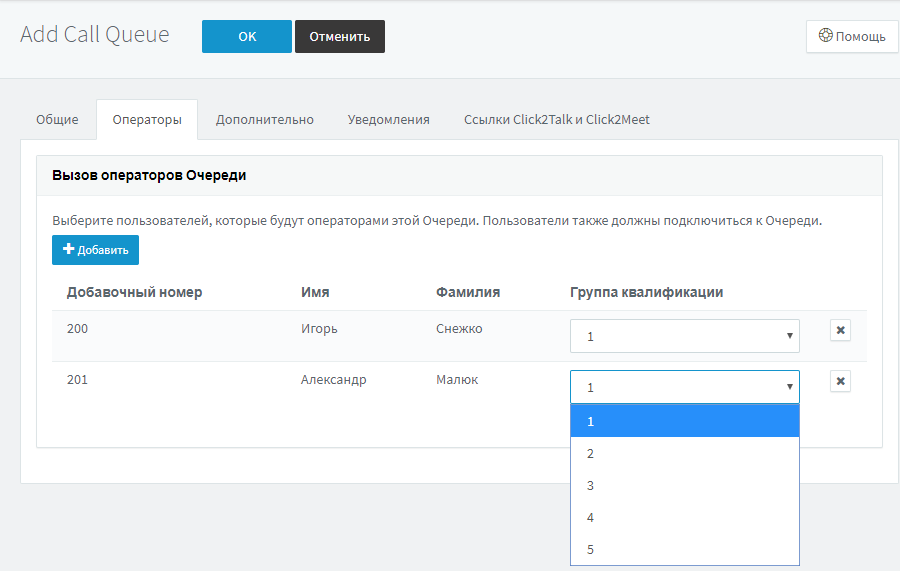Image resolution: width=900 pixels, height=571 pixels.
Task: Select option 5 in dropdown list
Action: [x=685, y=549]
